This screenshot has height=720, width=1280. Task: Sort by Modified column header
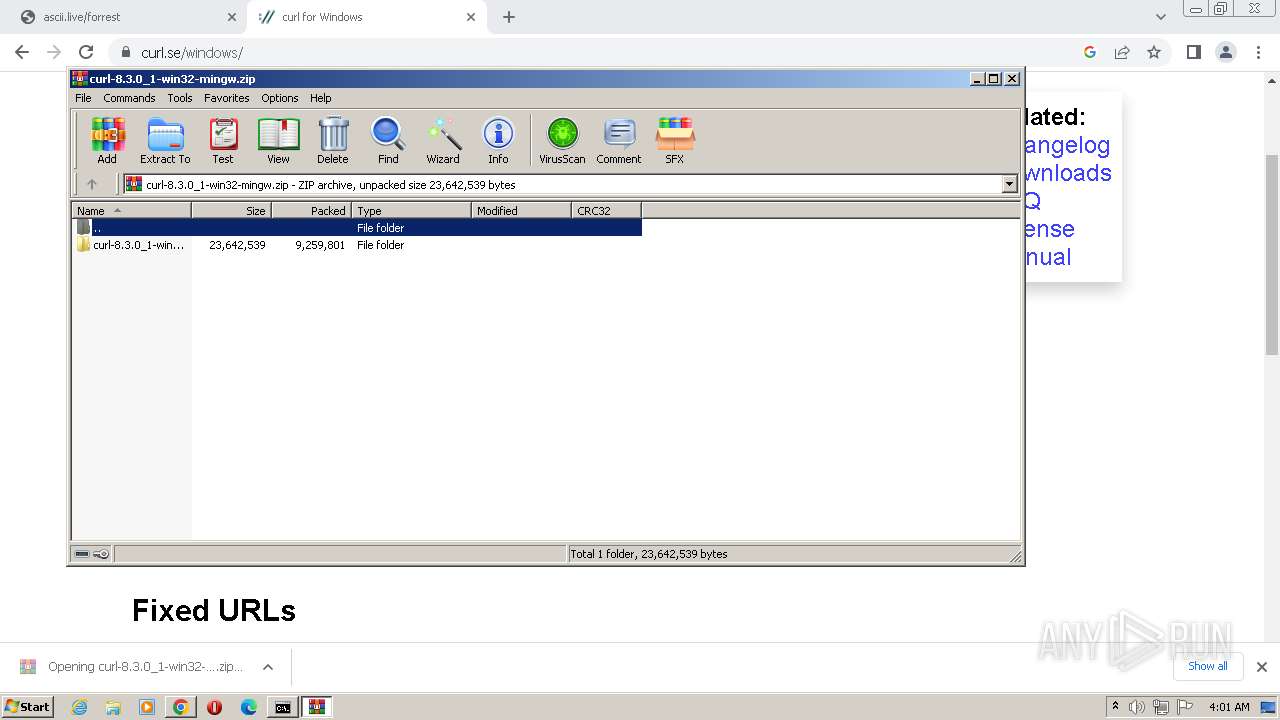click(x=521, y=210)
